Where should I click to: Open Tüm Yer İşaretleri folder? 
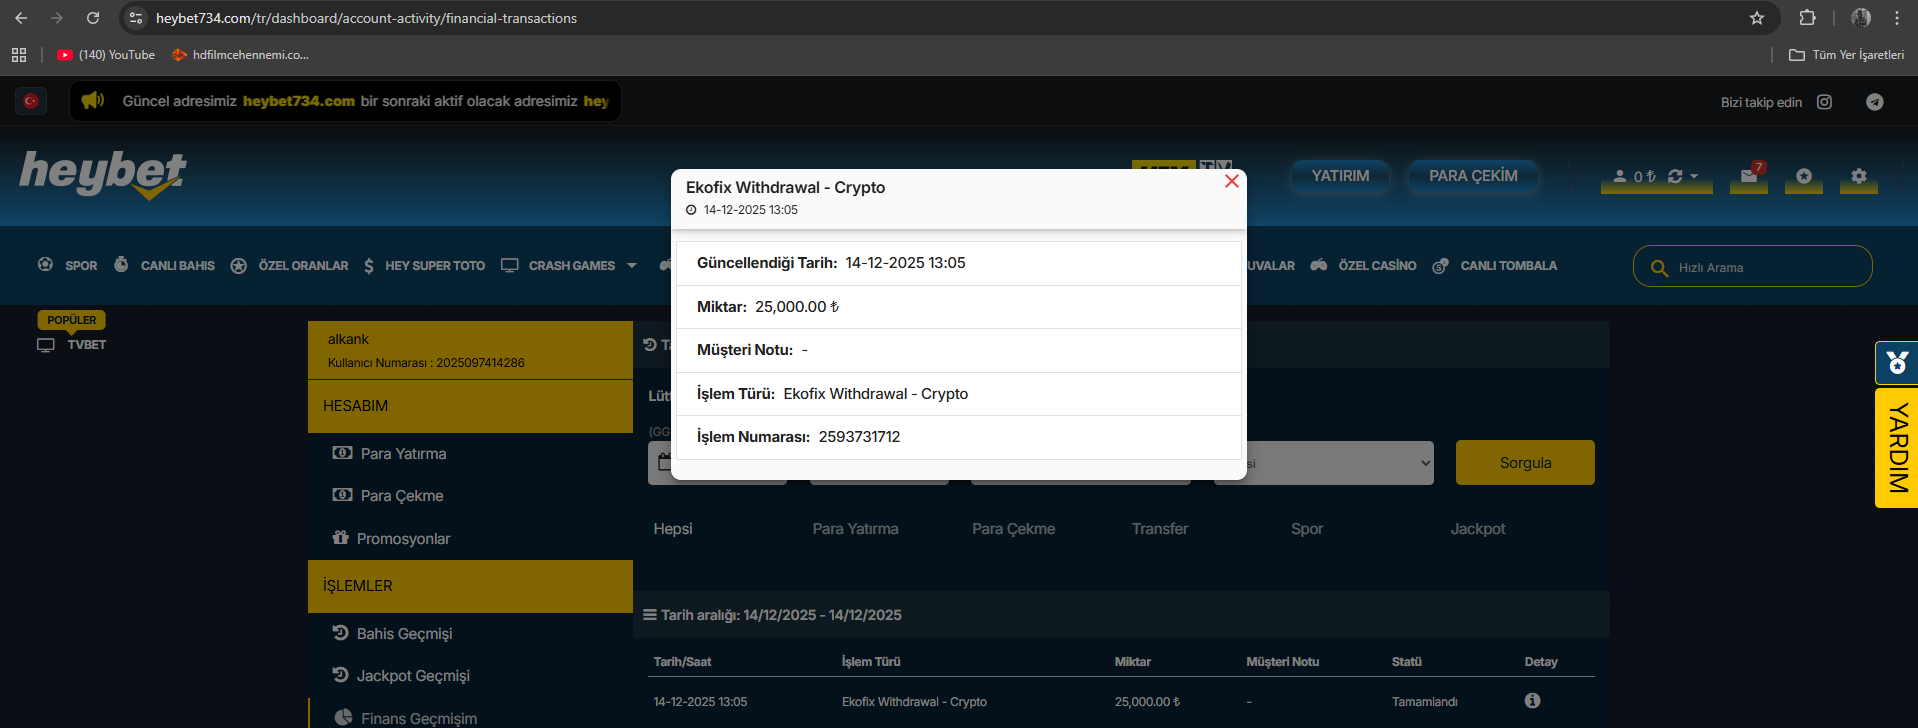1846,55
